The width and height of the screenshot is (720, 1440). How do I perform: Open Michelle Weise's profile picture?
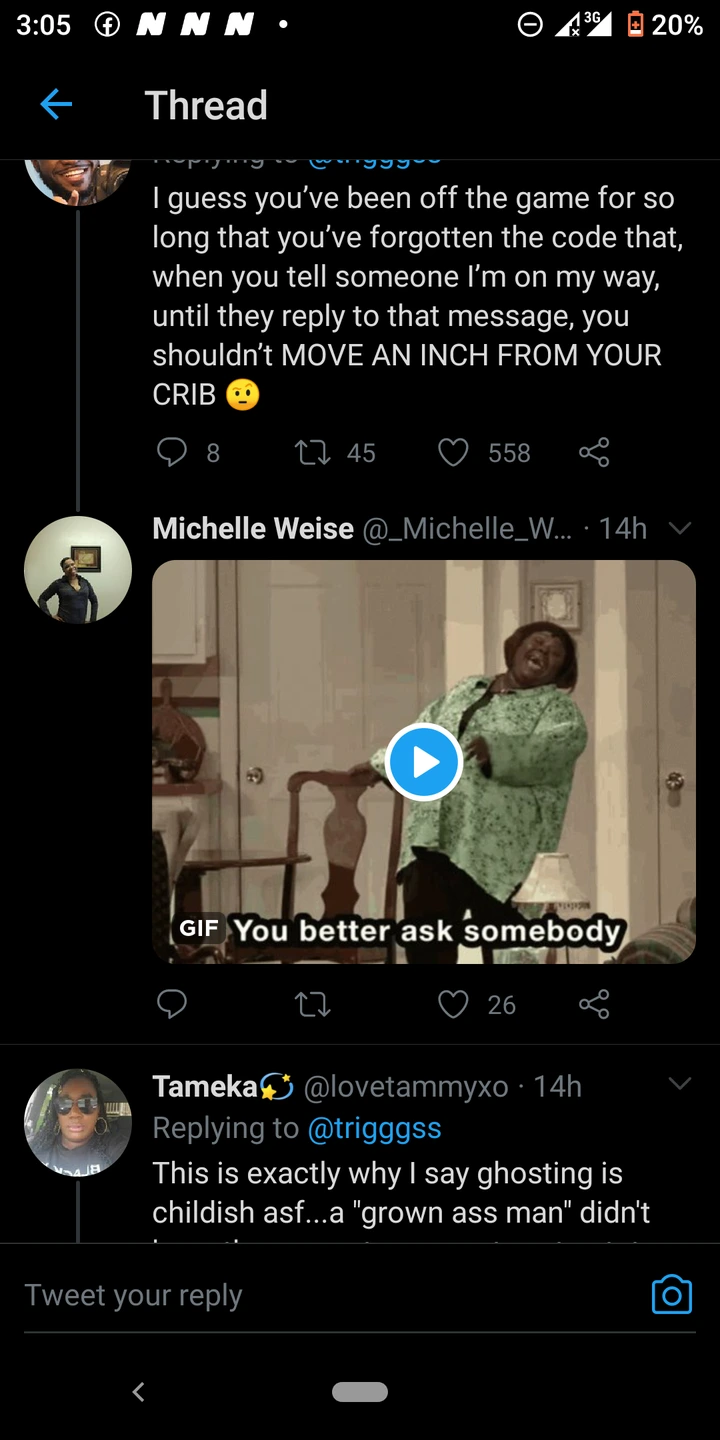click(78, 570)
